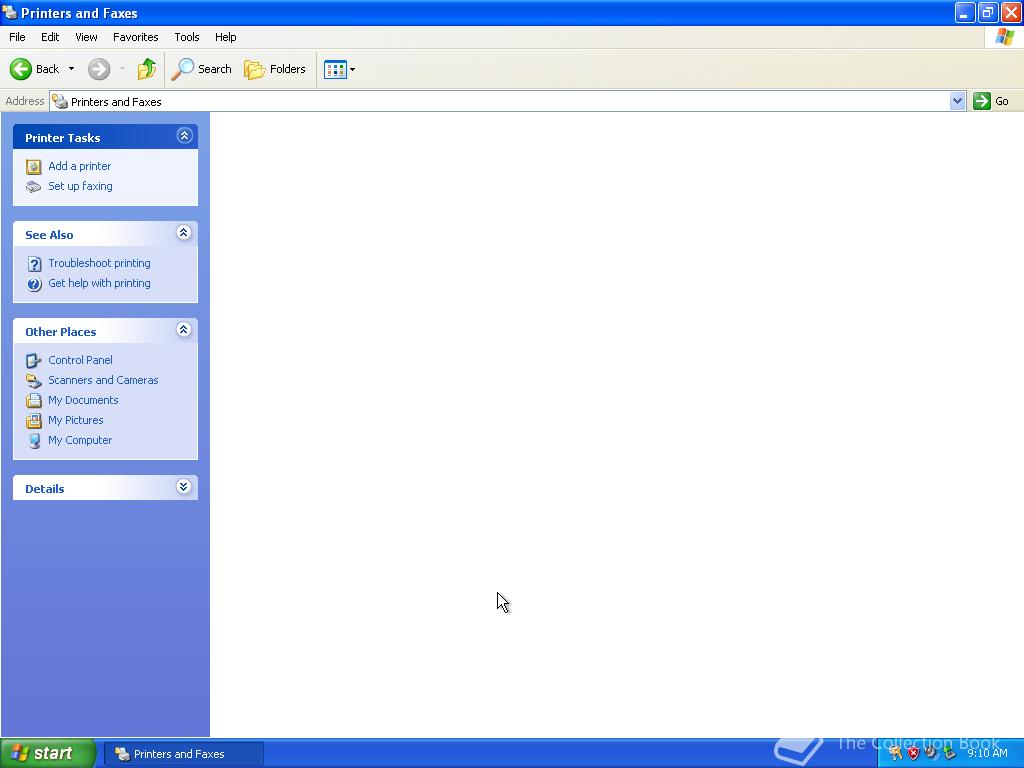Click the Forward arrow icon in toolbar
This screenshot has width=1024, height=768.
99,69
